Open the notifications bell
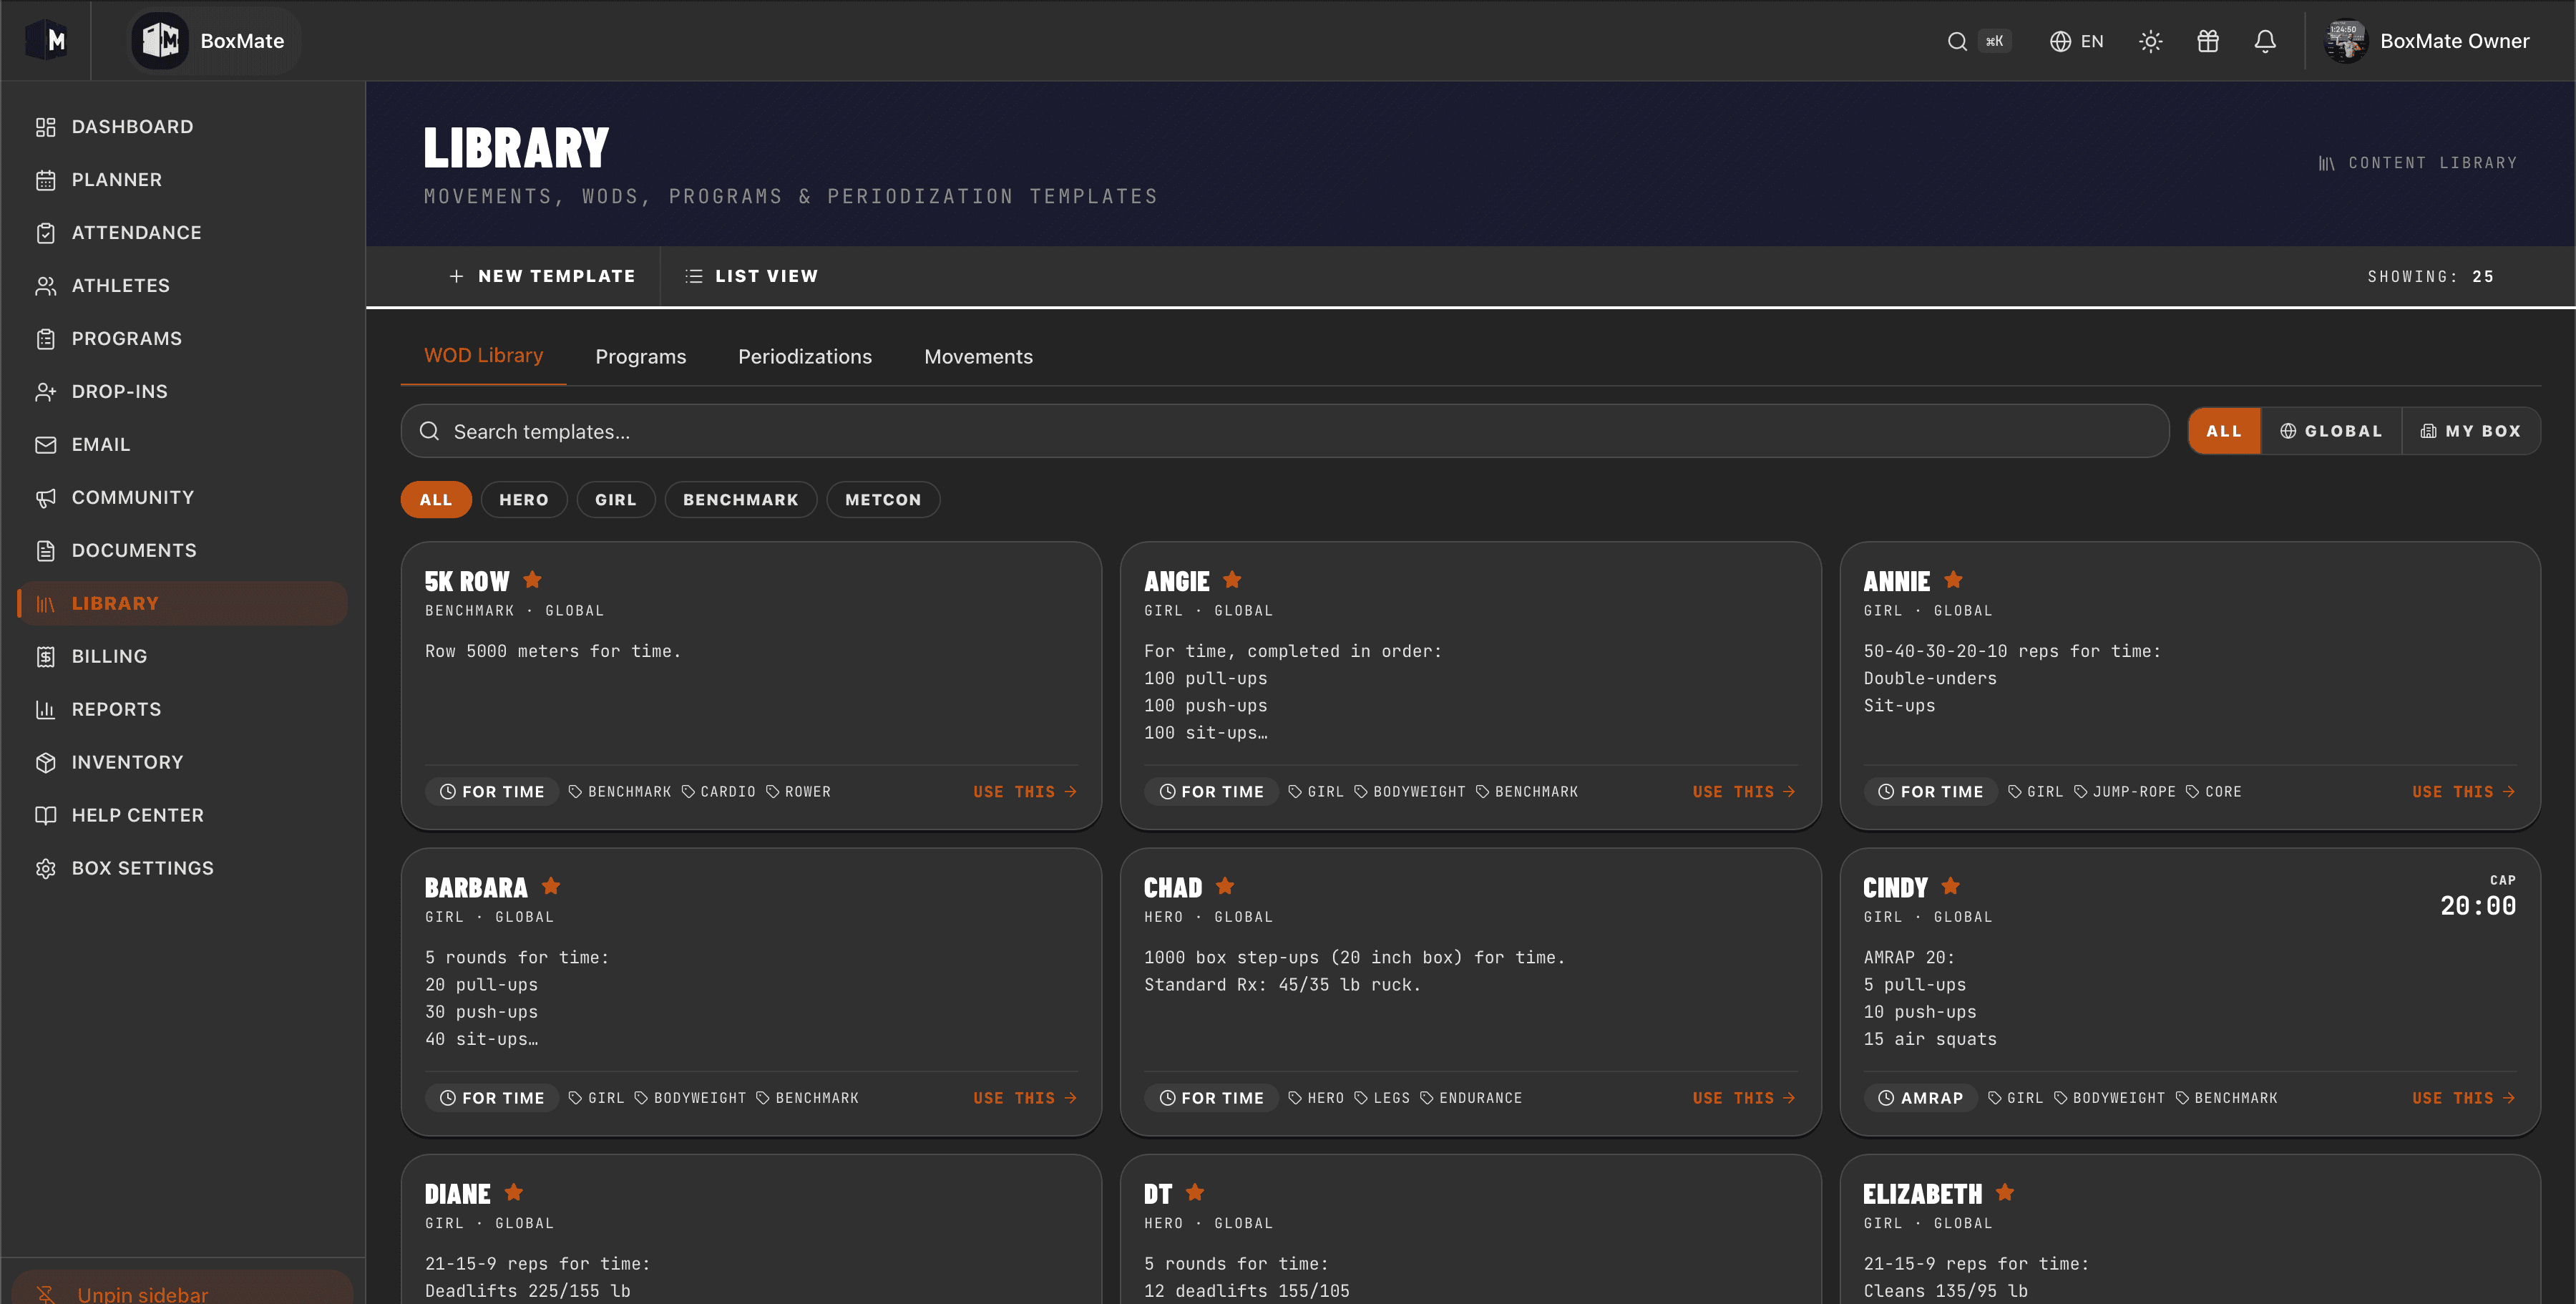Viewport: 2576px width, 1304px height. click(x=2265, y=41)
